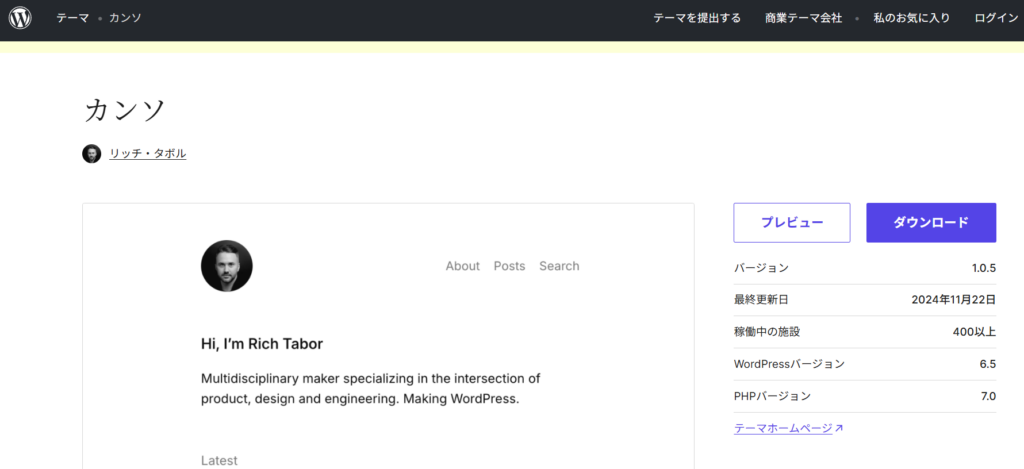1024x469 pixels.
Task: Click the heading Hi, I'm Rich Tabor
Action: pyautogui.click(x=262, y=344)
